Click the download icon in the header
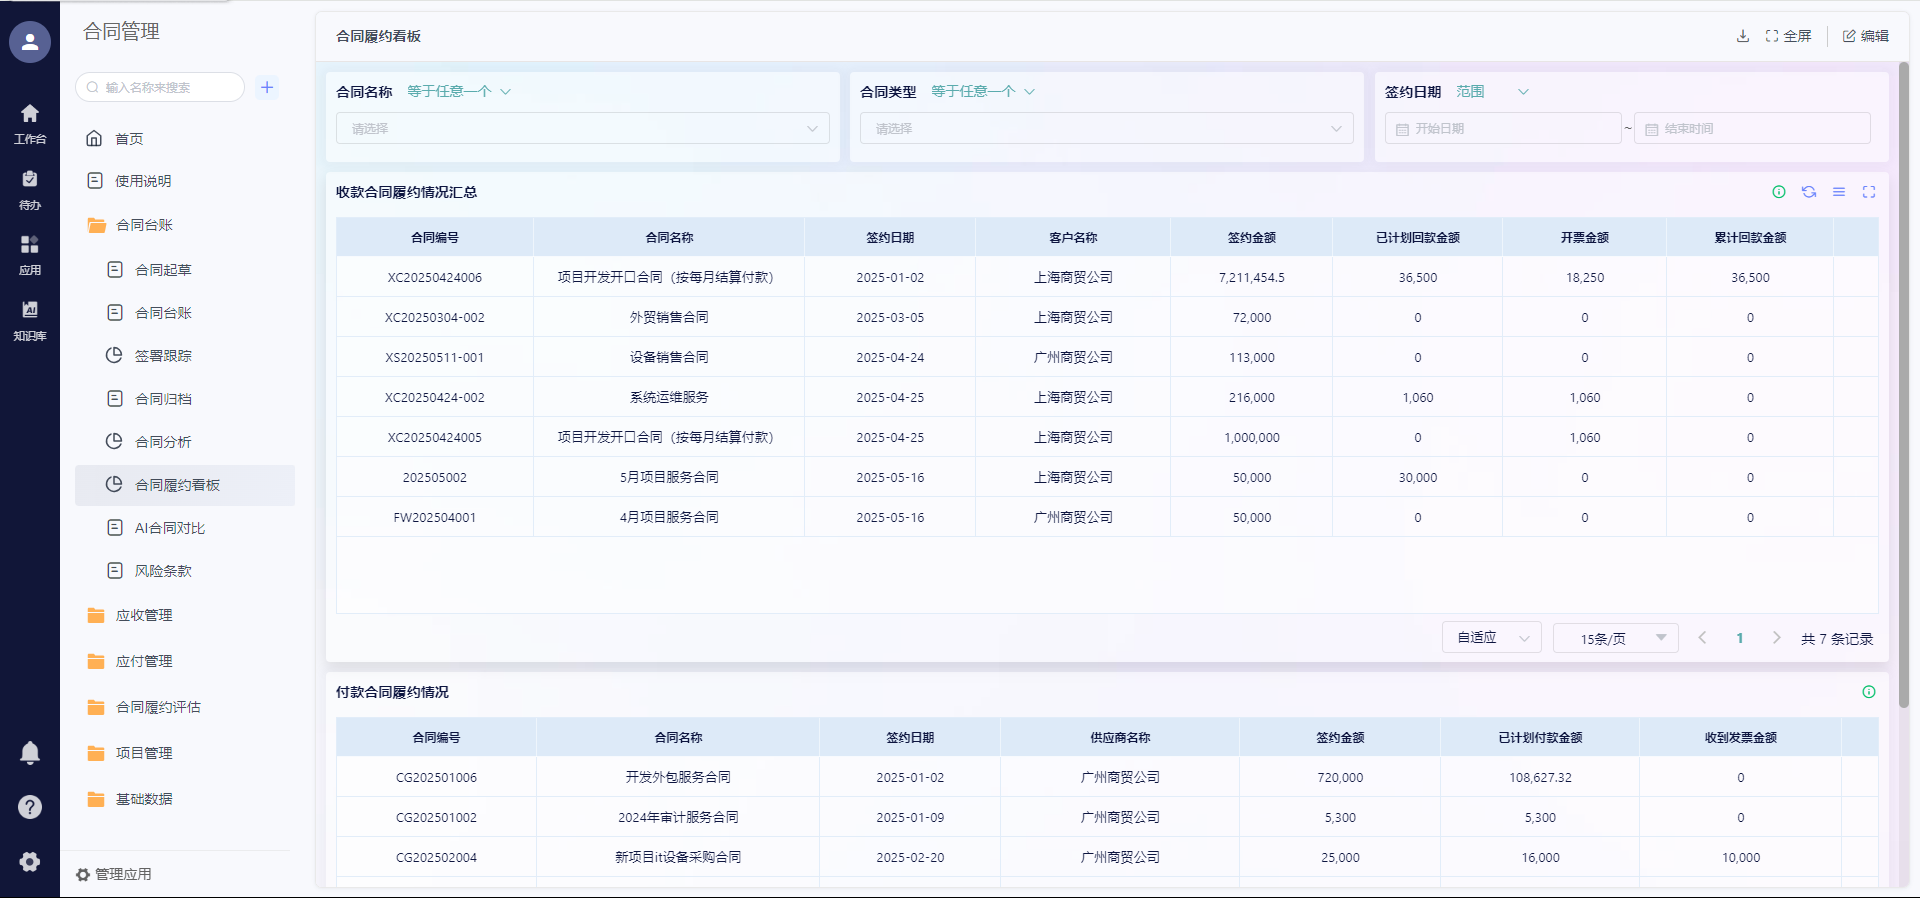 (x=1743, y=36)
